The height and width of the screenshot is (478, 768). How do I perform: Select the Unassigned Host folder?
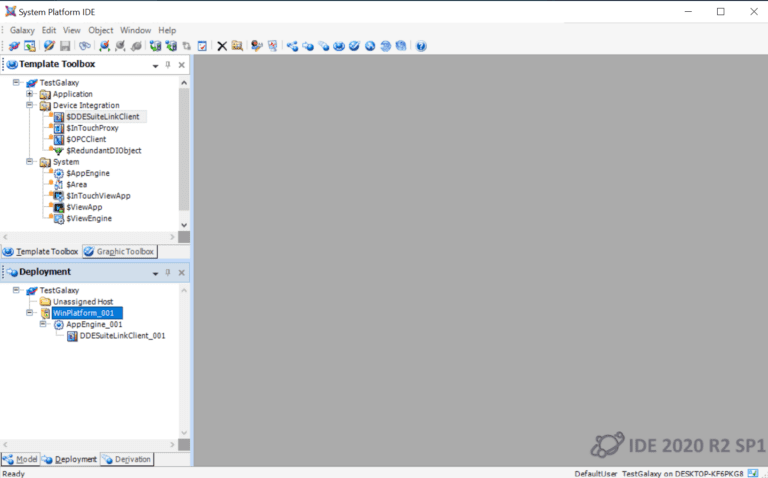click(x=83, y=301)
